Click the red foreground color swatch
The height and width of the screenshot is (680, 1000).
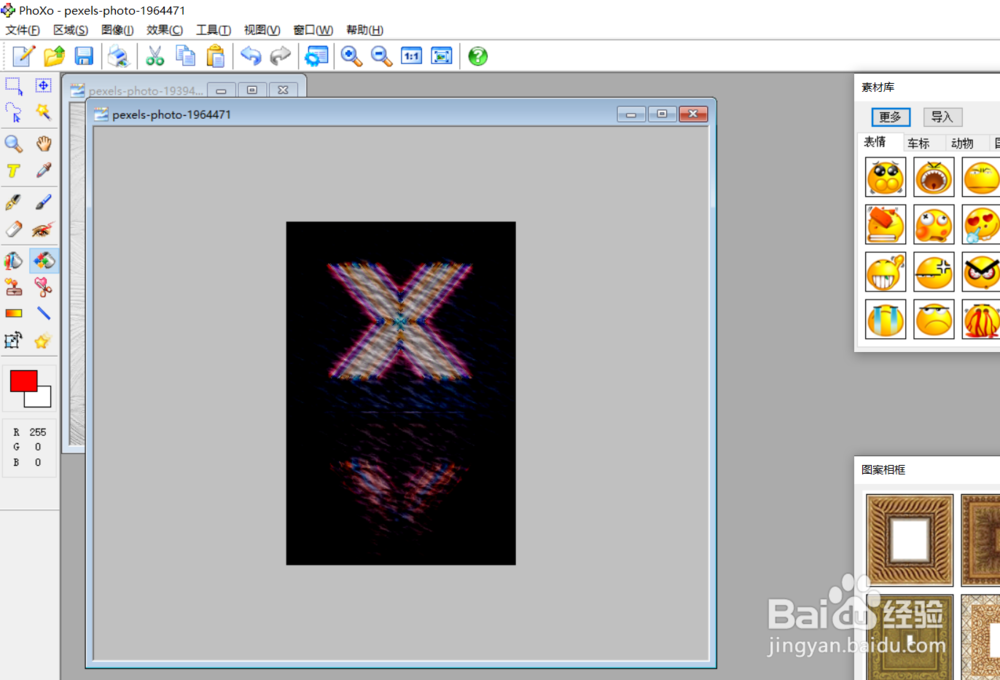click(22, 379)
